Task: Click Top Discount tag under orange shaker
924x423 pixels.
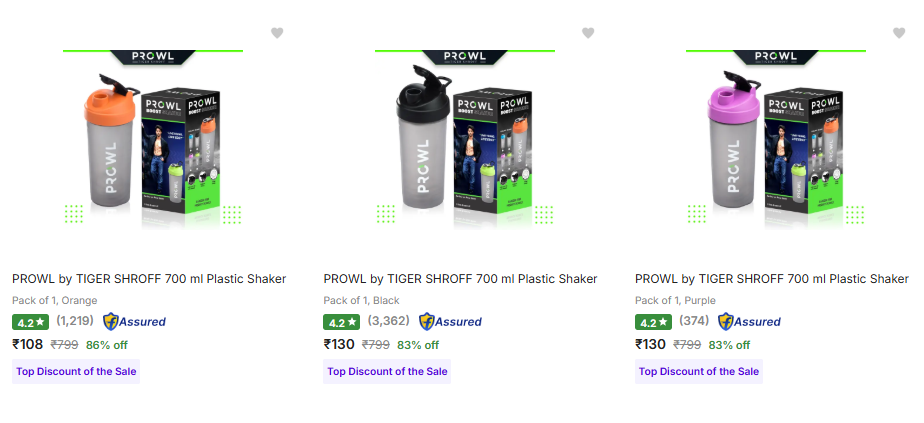Action: pos(76,371)
